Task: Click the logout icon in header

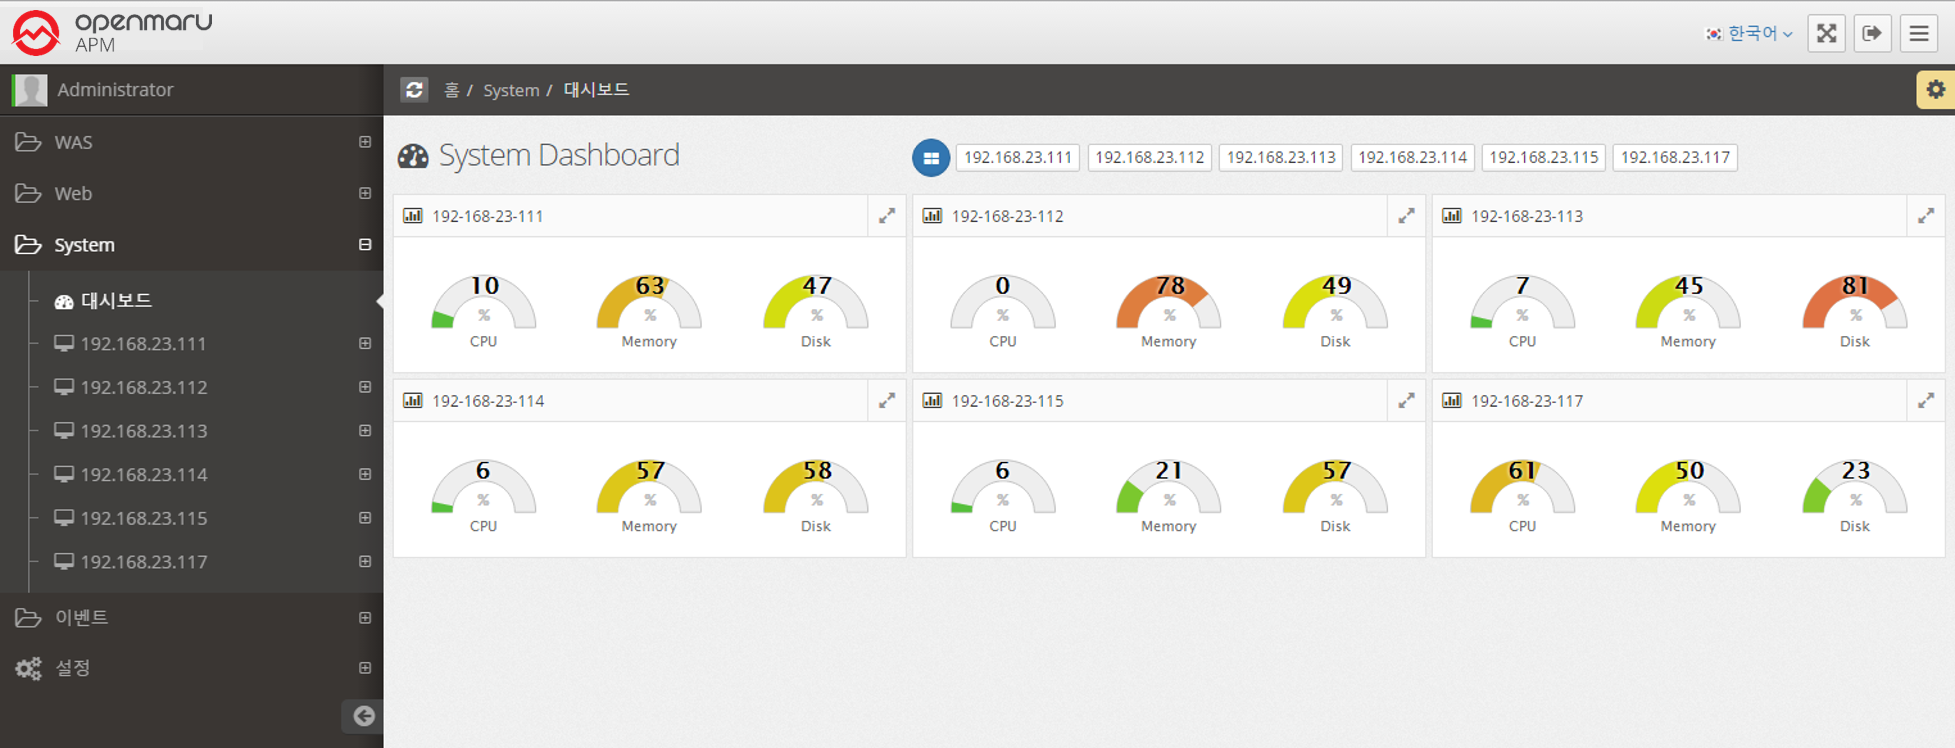Action: [1872, 33]
